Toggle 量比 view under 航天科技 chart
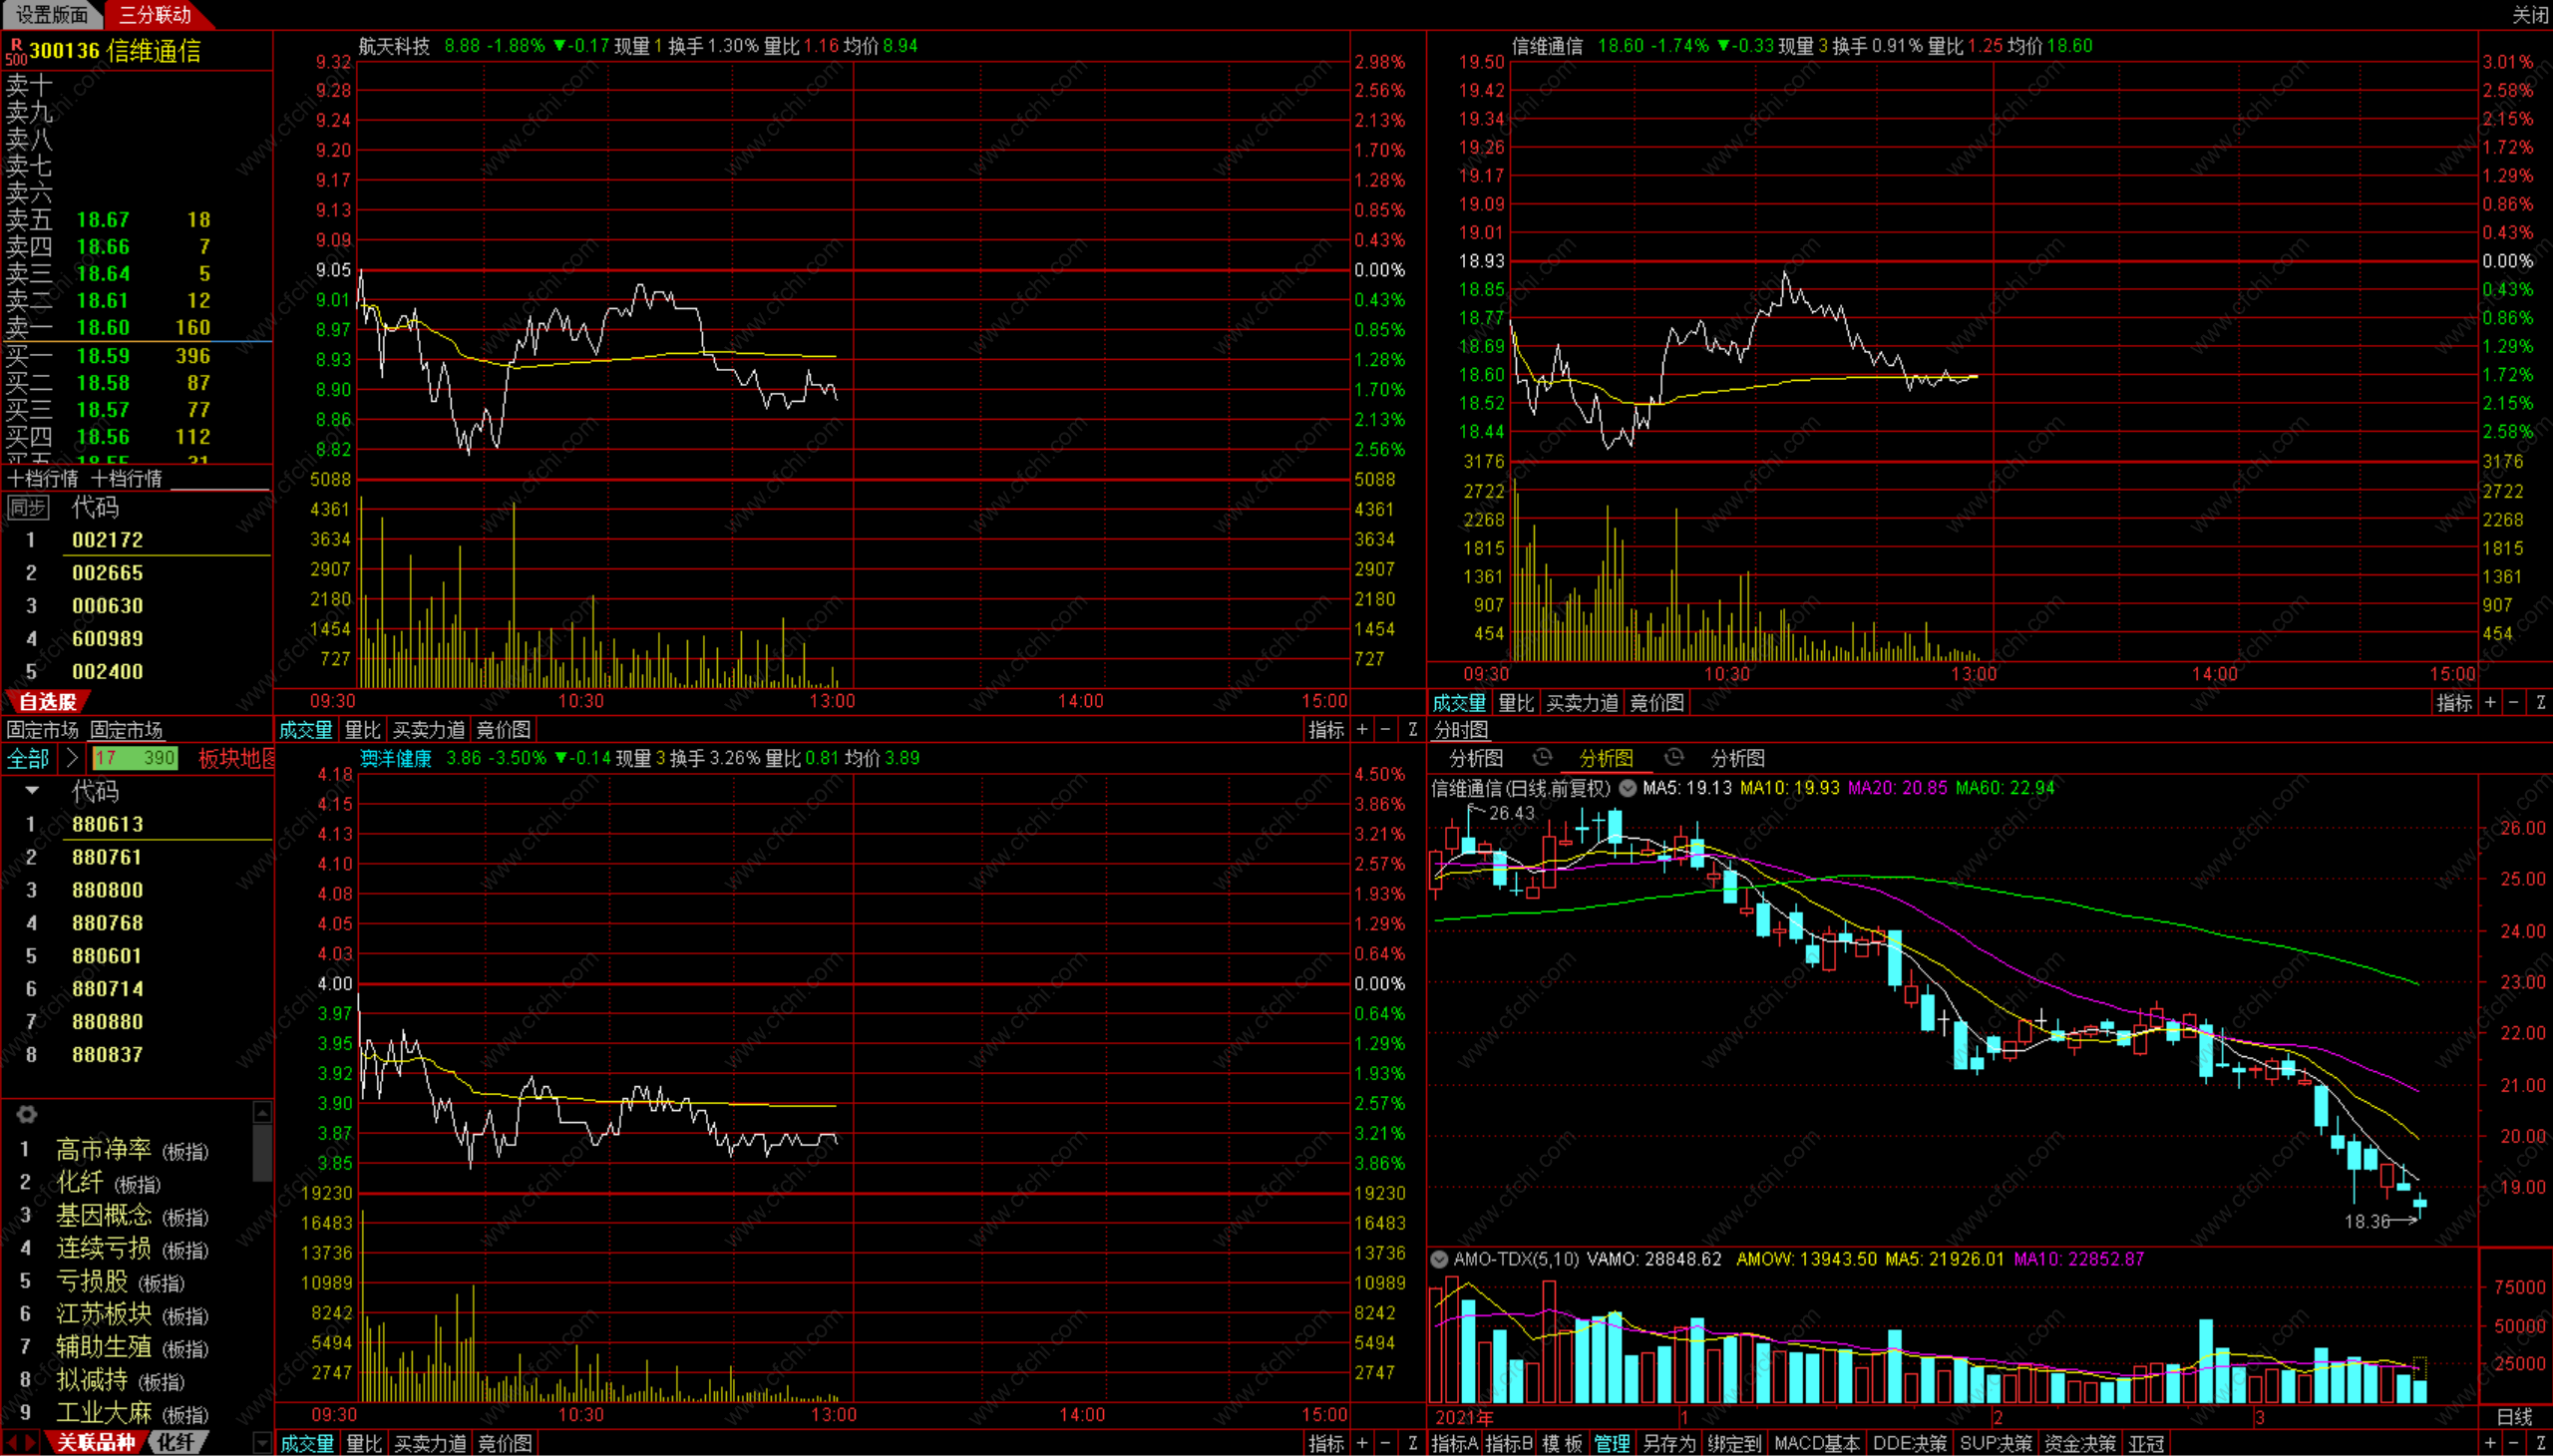The image size is (2553, 1456). coord(362,730)
